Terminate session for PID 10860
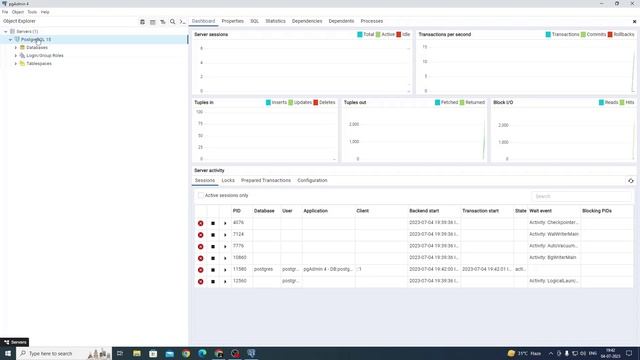The height and width of the screenshot is (360, 640). [200, 258]
